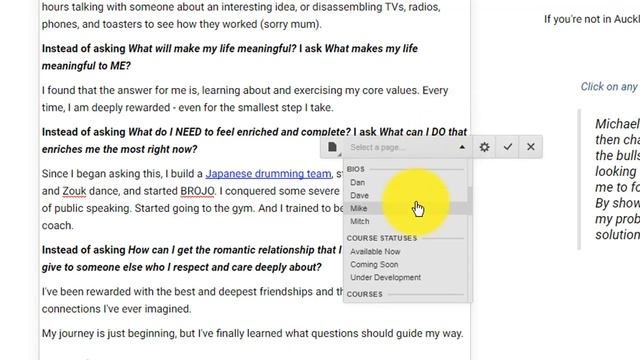Viewport: 640px width, 360px height.
Task: Collapse the Select a page dropdown arrow
Action: pos(462,147)
